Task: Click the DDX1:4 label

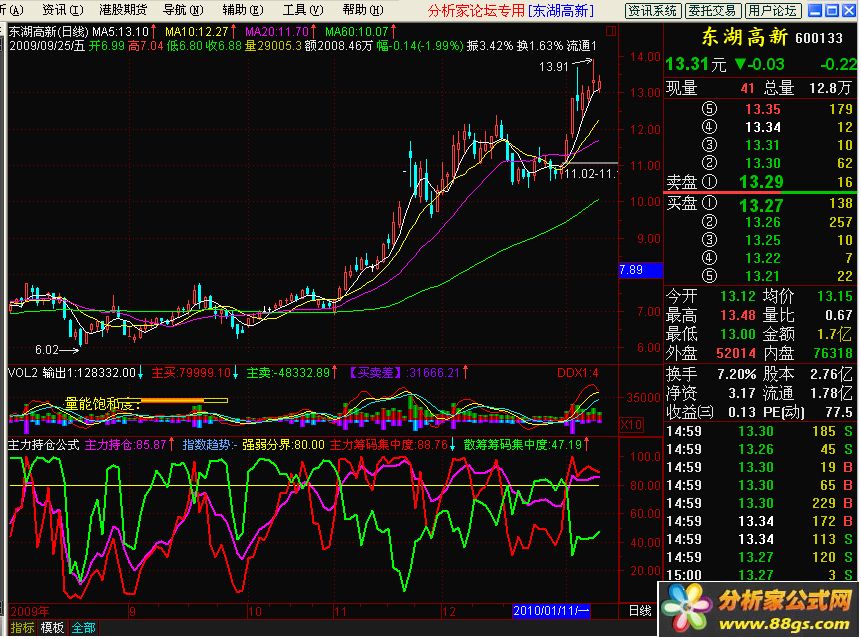Action: (x=577, y=373)
